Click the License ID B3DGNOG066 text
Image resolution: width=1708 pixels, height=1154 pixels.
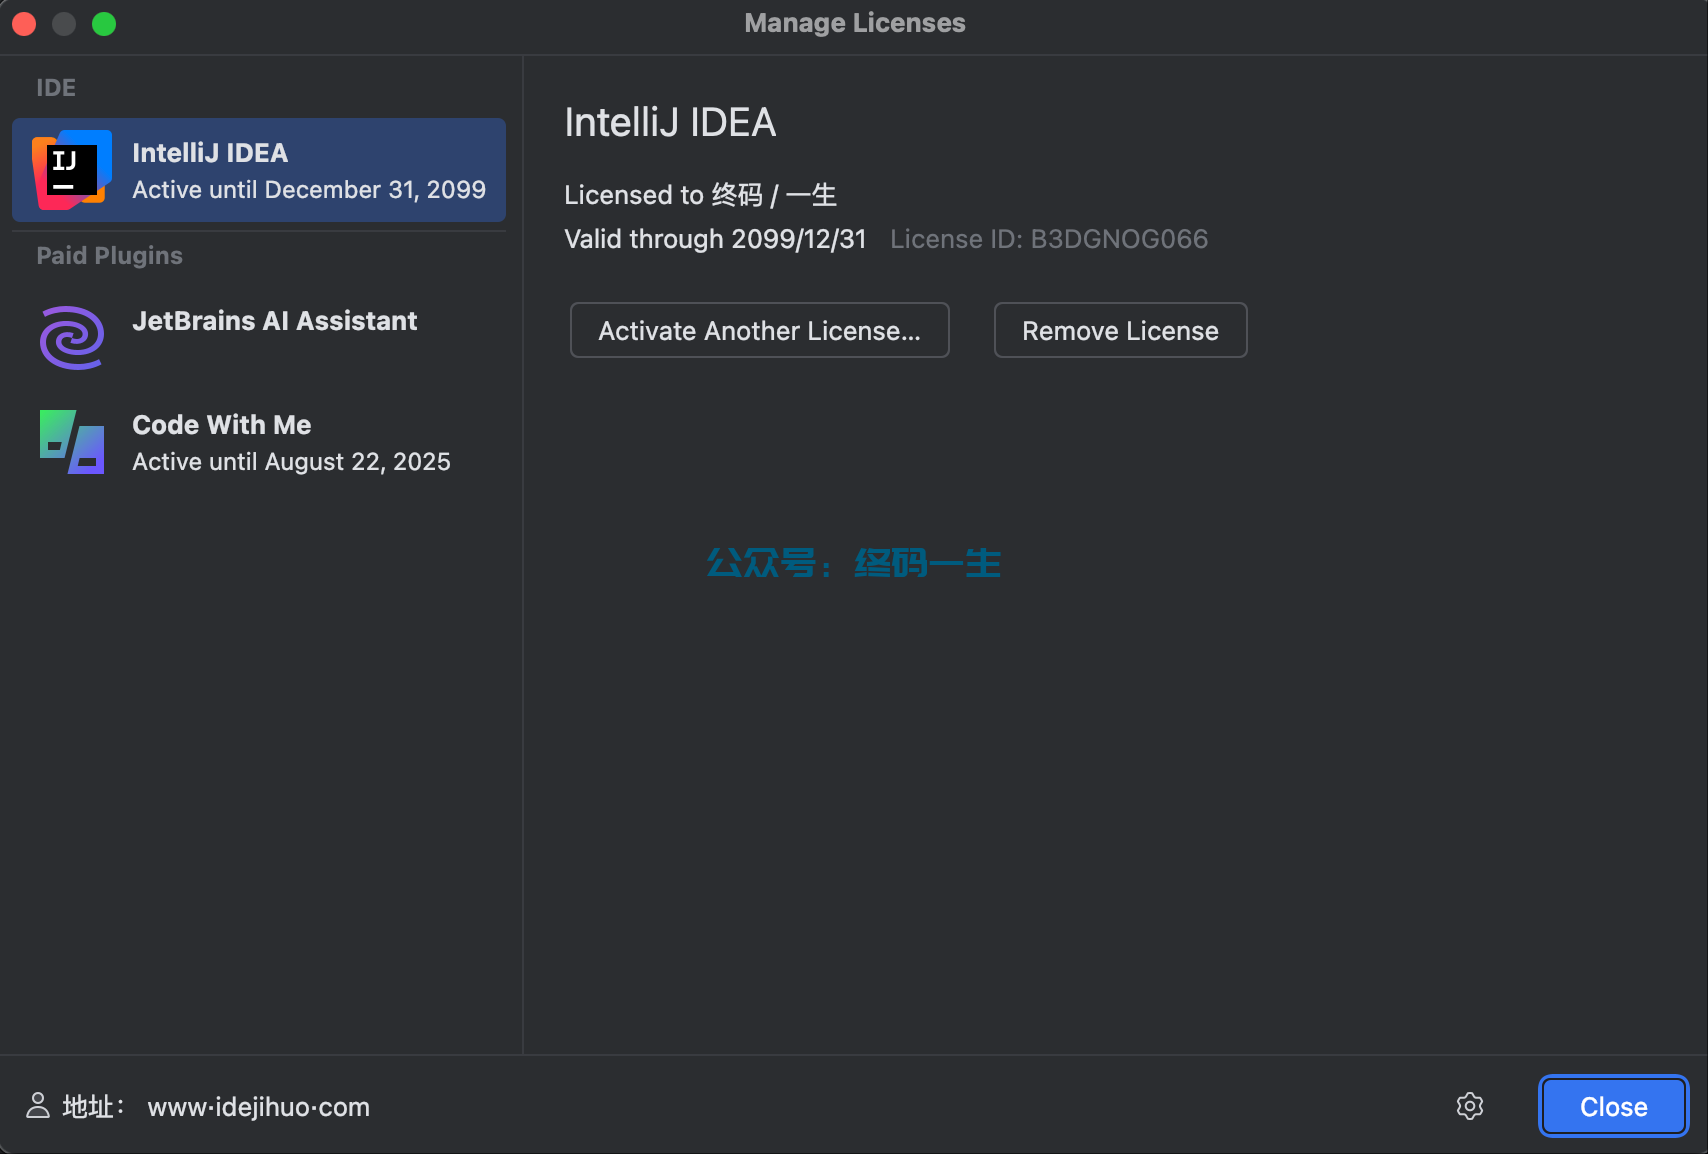[1048, 239]
